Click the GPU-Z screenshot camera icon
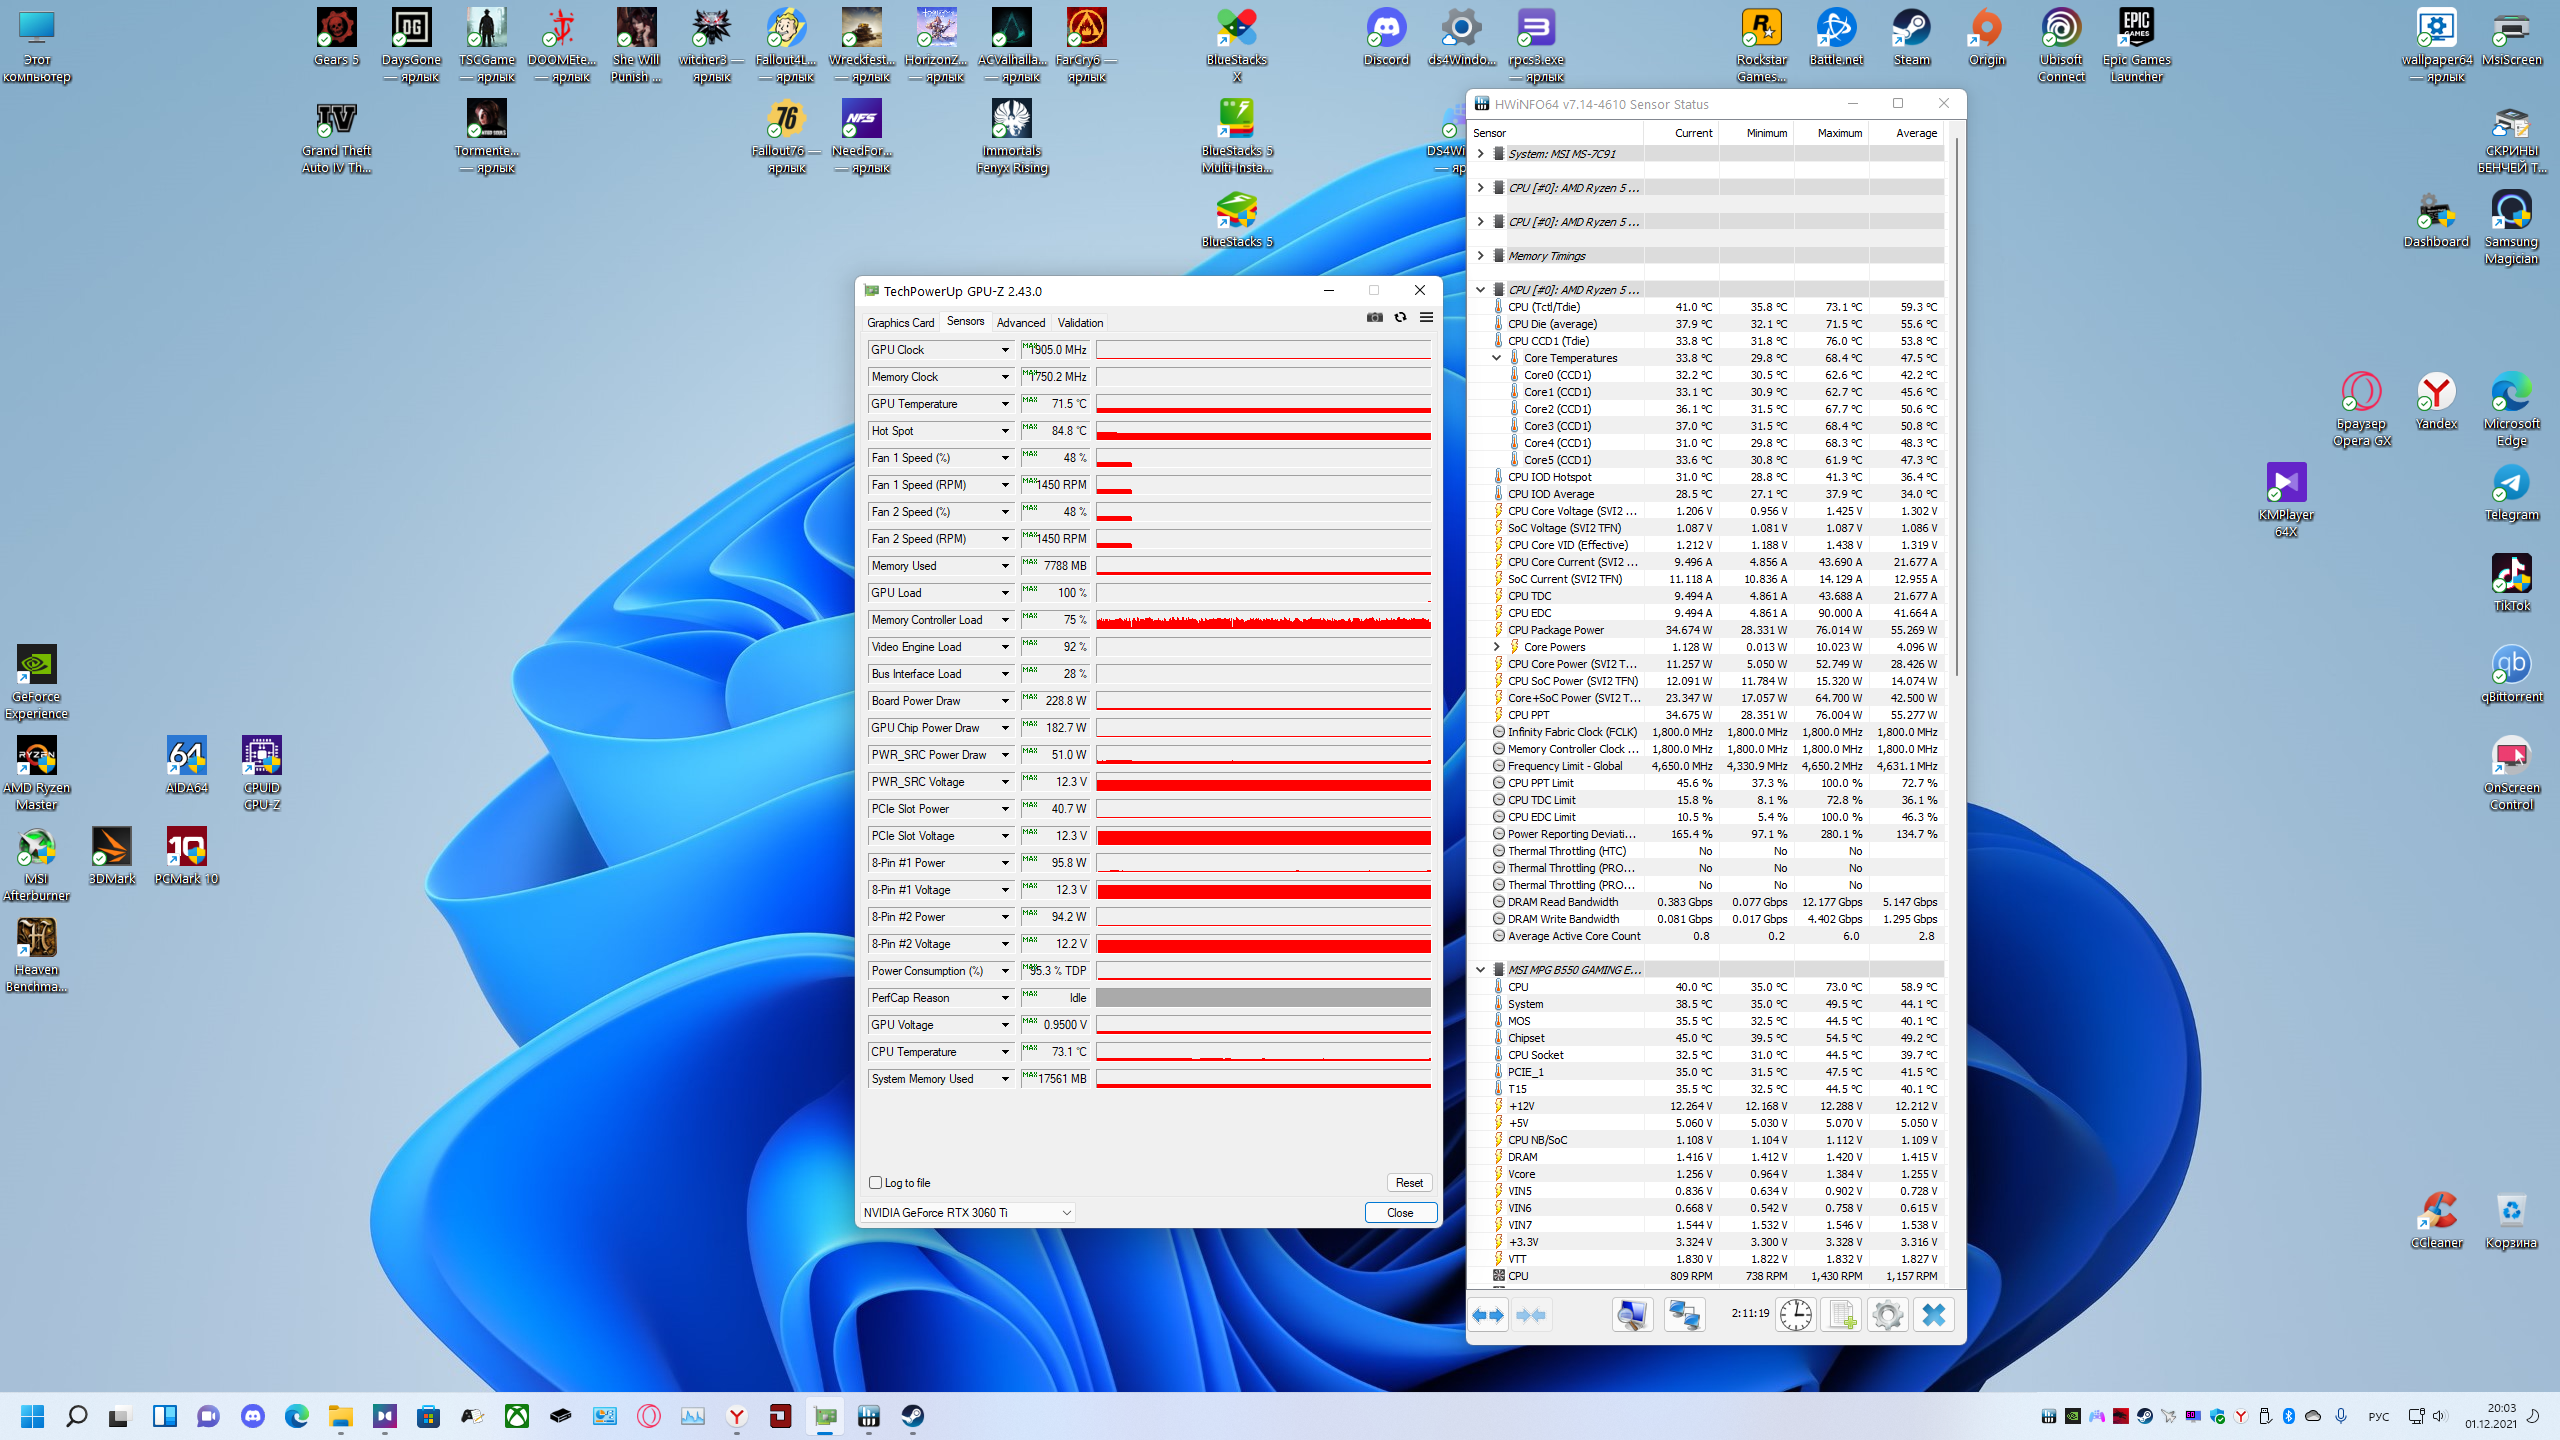2560x1440 pixels. tap(1375, 317)
